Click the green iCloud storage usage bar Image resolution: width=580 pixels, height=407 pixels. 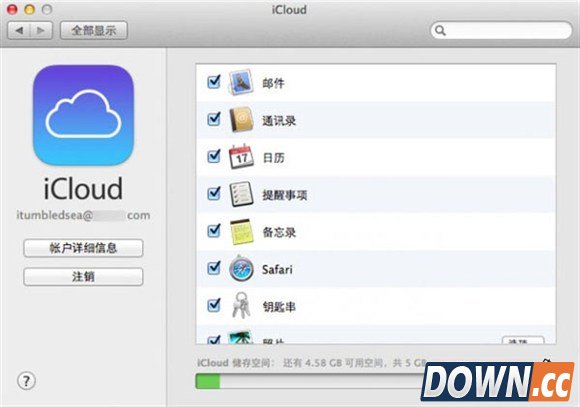[208, 381]
